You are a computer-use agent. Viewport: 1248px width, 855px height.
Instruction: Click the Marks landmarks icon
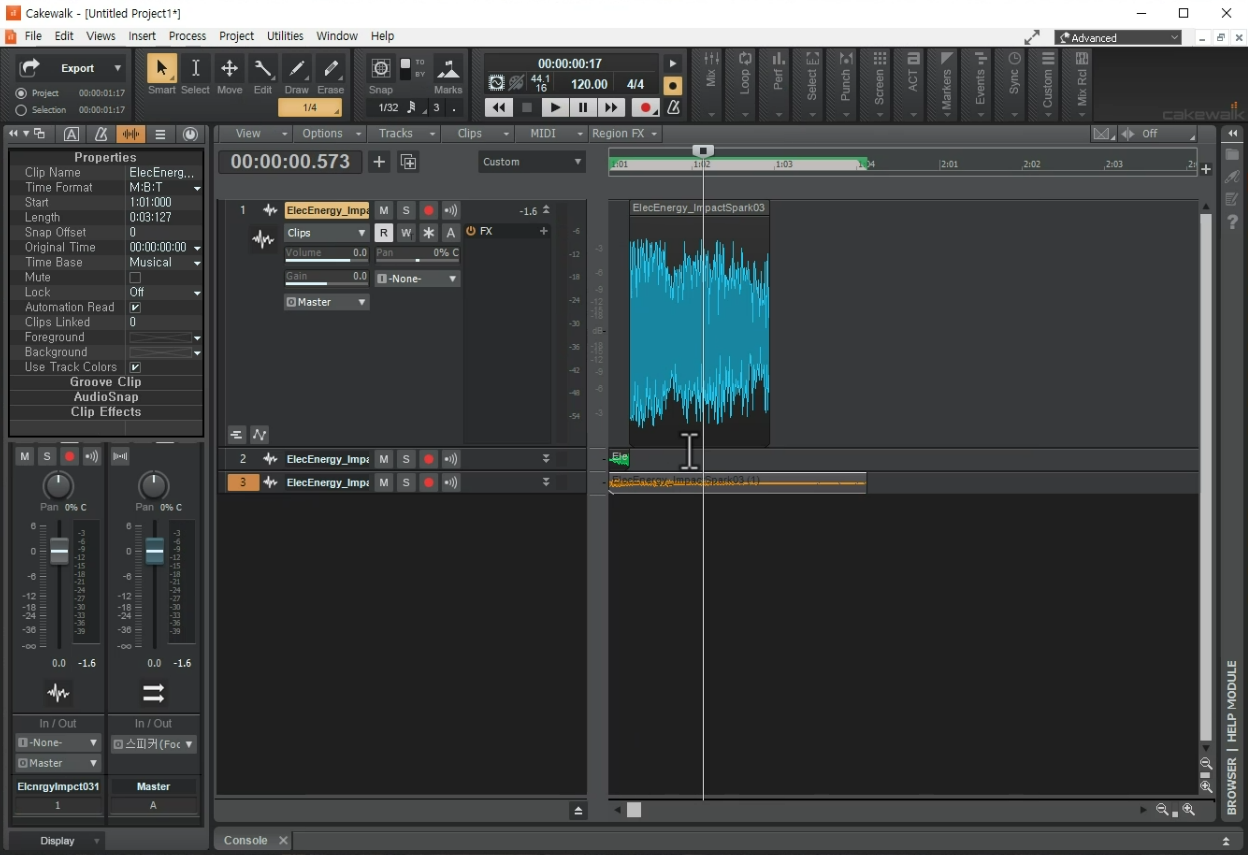[x=448, y=69]
